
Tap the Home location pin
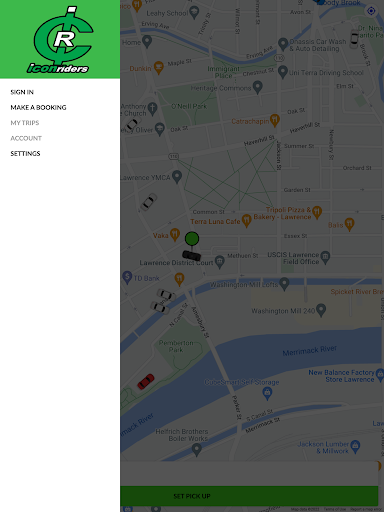coord(147,42)
